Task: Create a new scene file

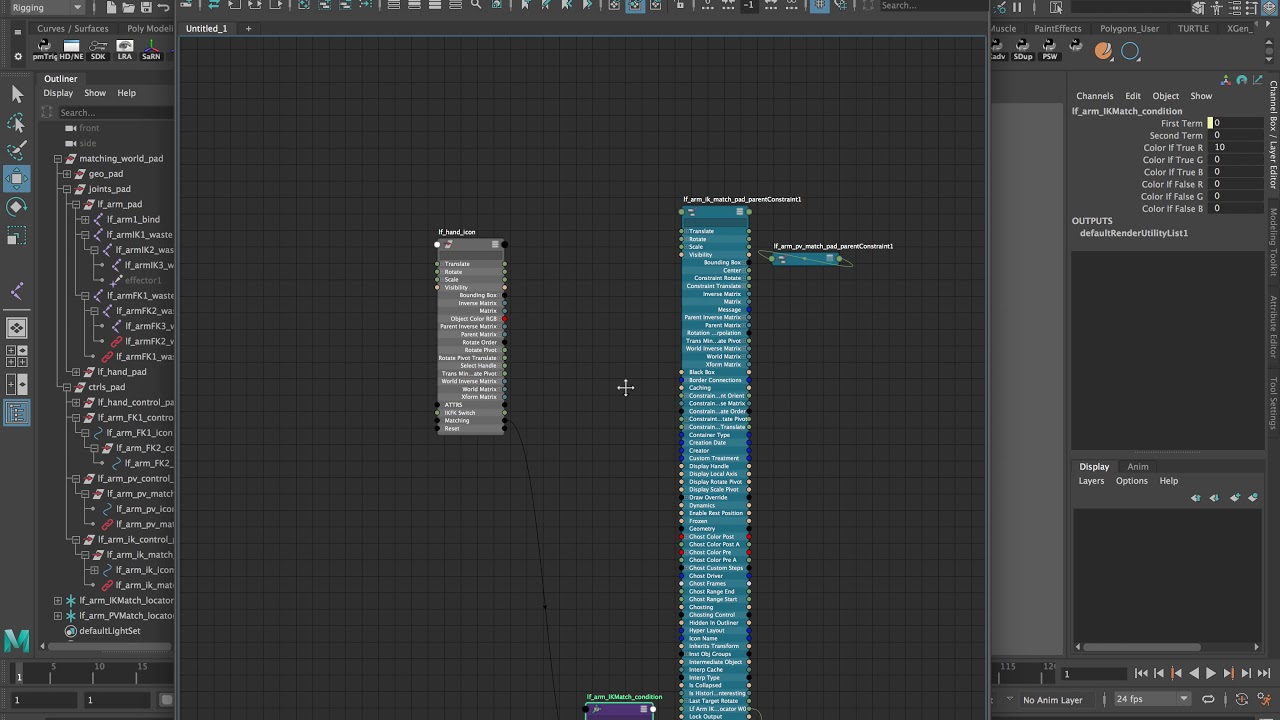Action: tap(111, 7)
